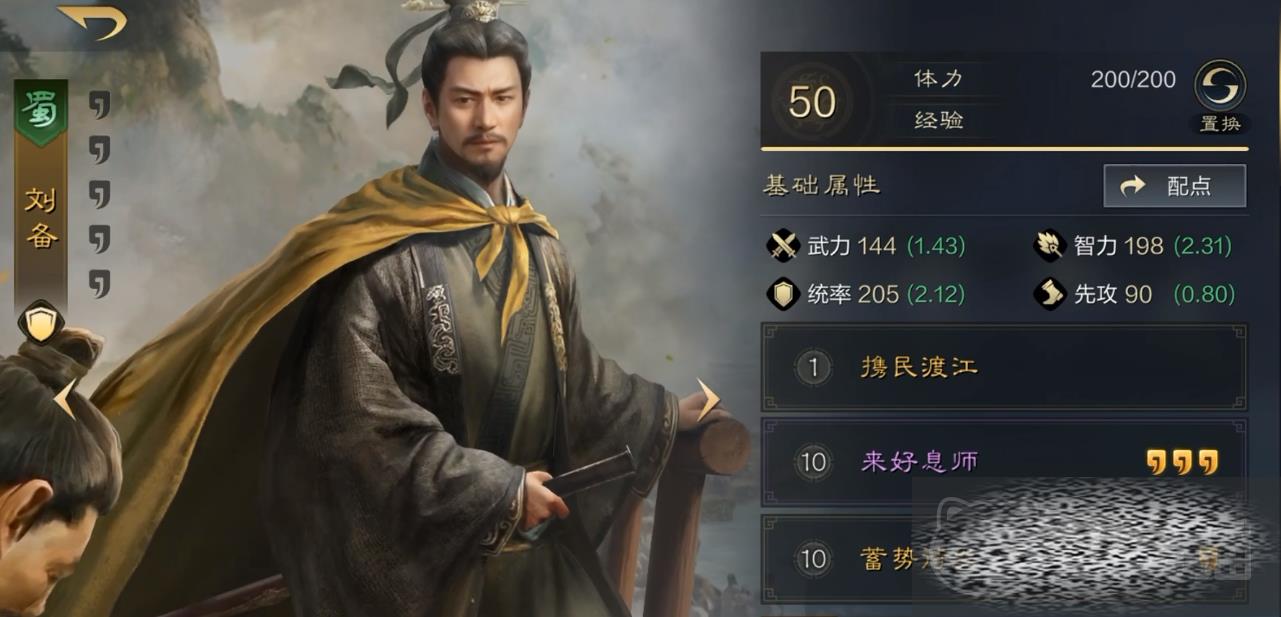Viewport: 1281px width, 617px height.
Task: Click the golden experience progress bar
Action: coord(1004,149)
